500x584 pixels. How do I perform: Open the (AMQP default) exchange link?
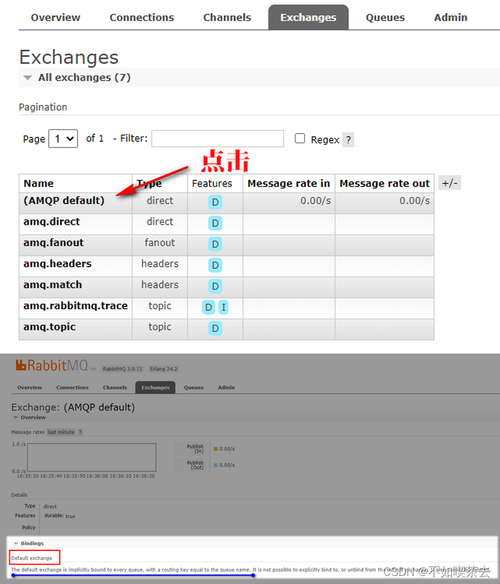pos(64,200)
